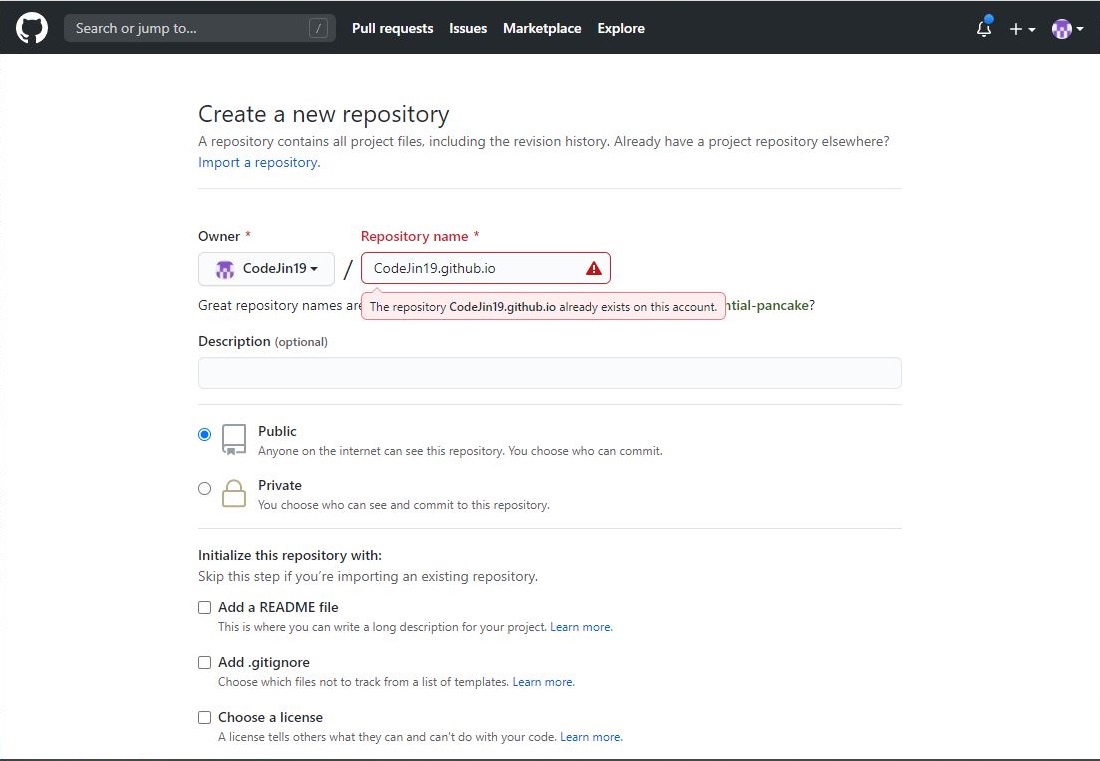This screenshot has height=761, width=1100.
Task: Open Marketplace from the header
Action: [542, 28]
